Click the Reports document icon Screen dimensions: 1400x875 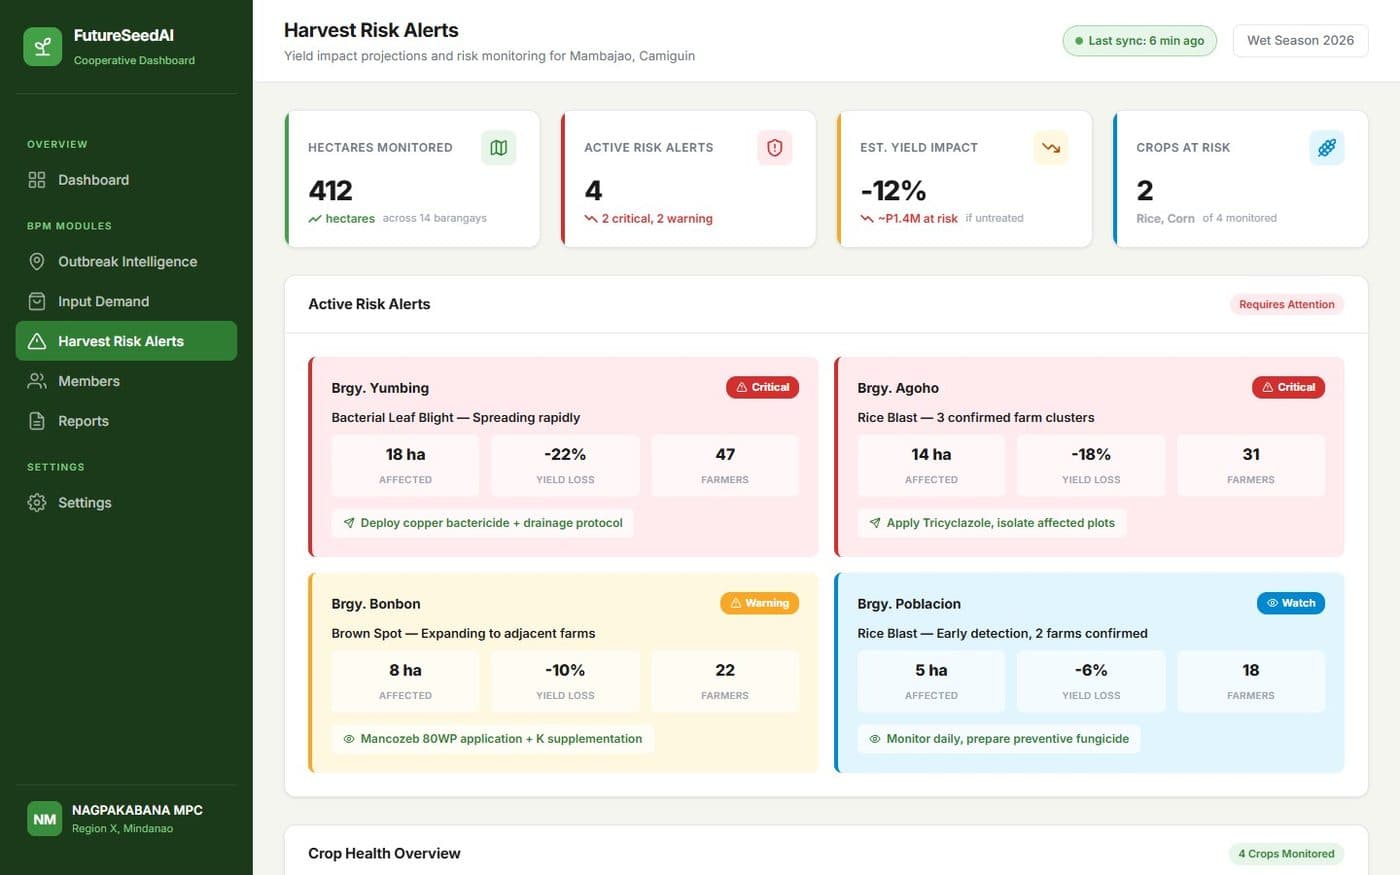[x=37, y=421]
